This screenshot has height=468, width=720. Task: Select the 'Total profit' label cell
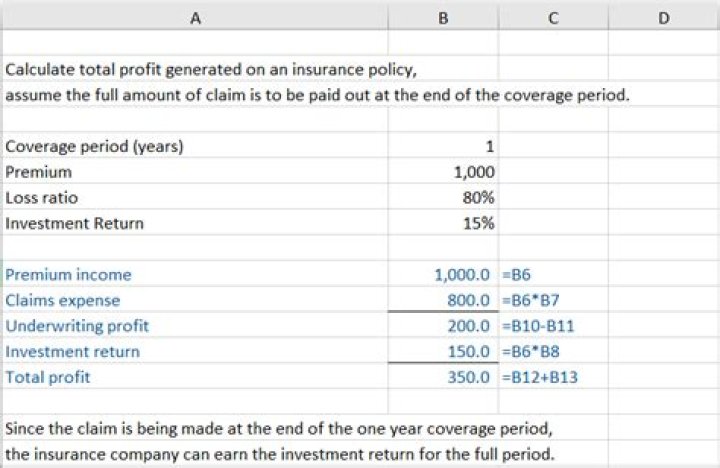[195, 378]
